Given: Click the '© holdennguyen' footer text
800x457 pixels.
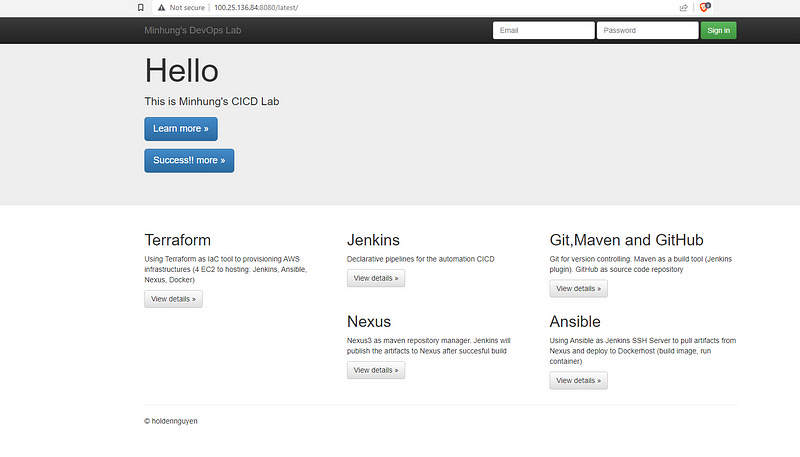Looking at the screenshot, I should [171, 421].
